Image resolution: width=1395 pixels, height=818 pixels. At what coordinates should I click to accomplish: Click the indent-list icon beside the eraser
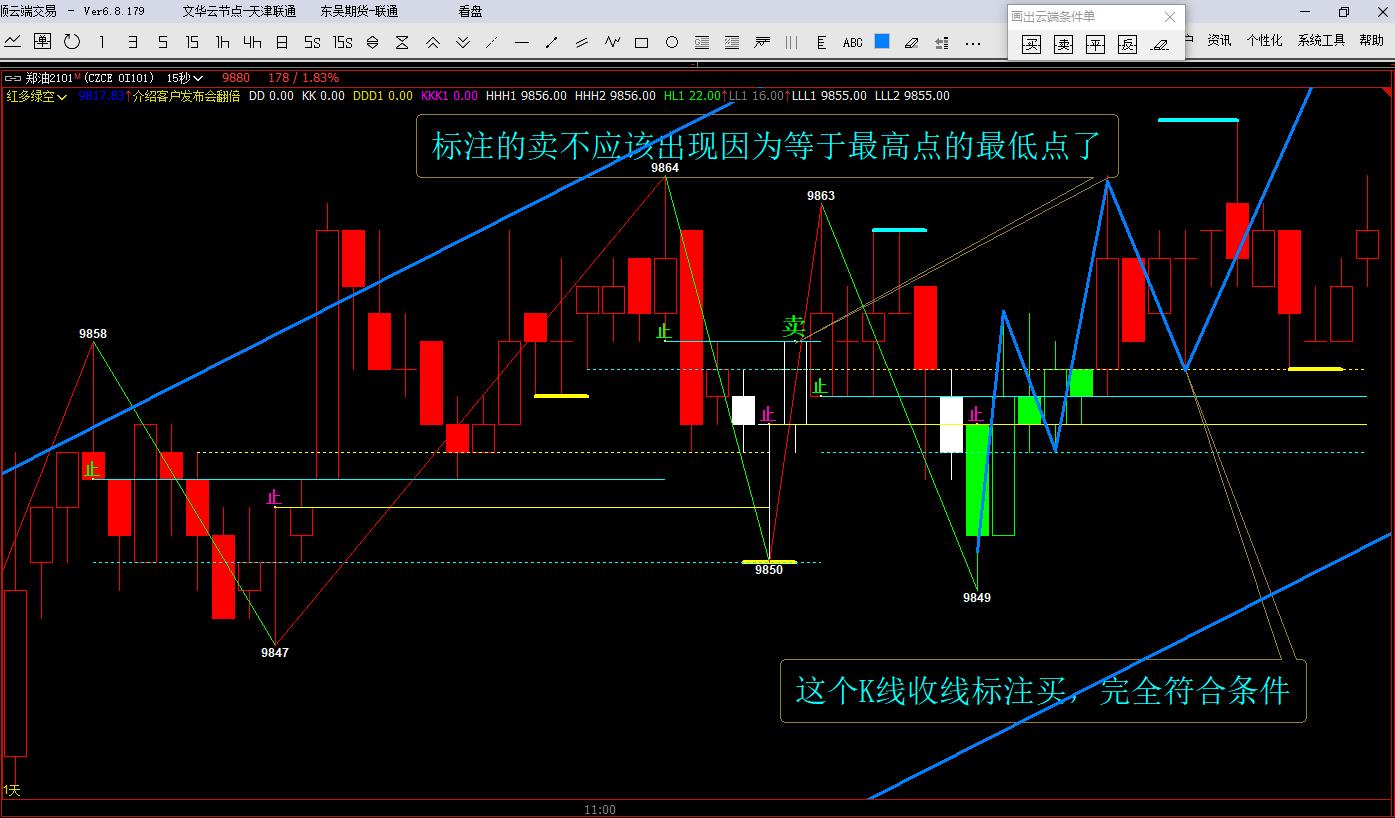tap(942, 42)
